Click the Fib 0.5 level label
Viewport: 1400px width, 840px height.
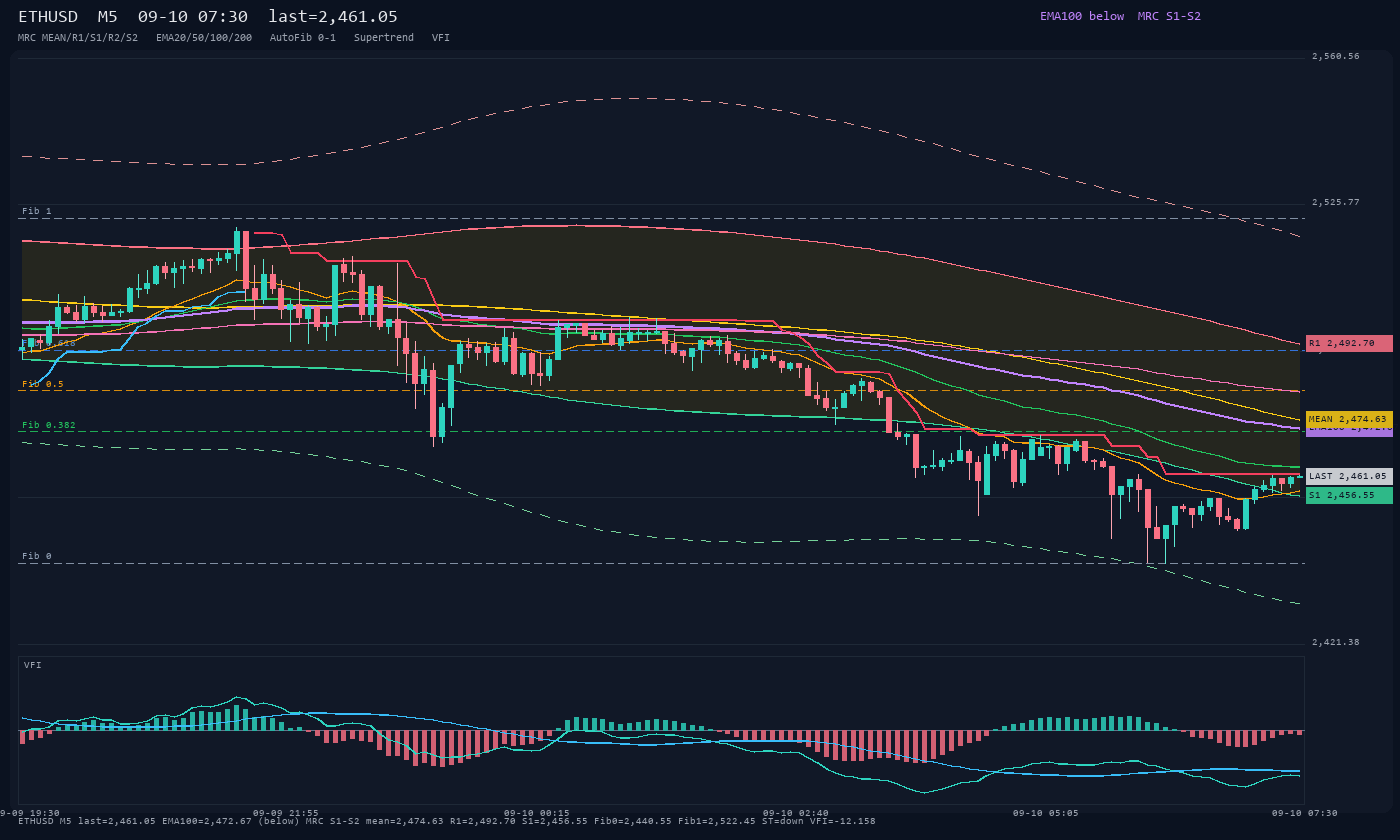tap(43, 384)
